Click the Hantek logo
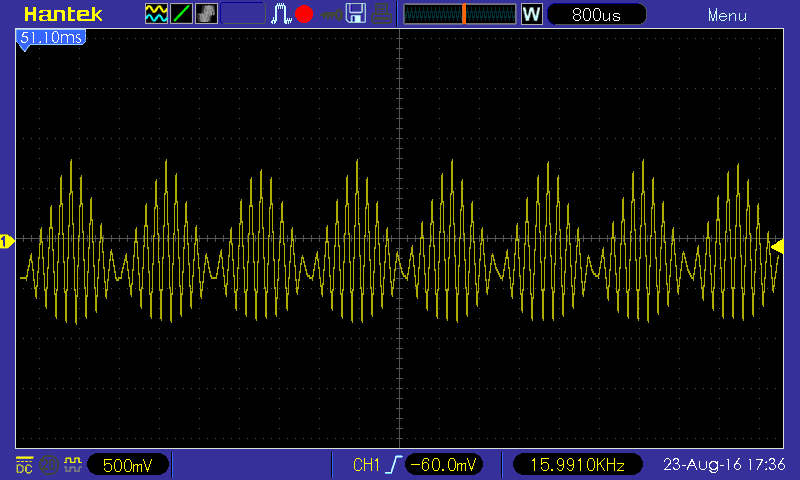Screen dimensions: 800x480 pos(63,14)
